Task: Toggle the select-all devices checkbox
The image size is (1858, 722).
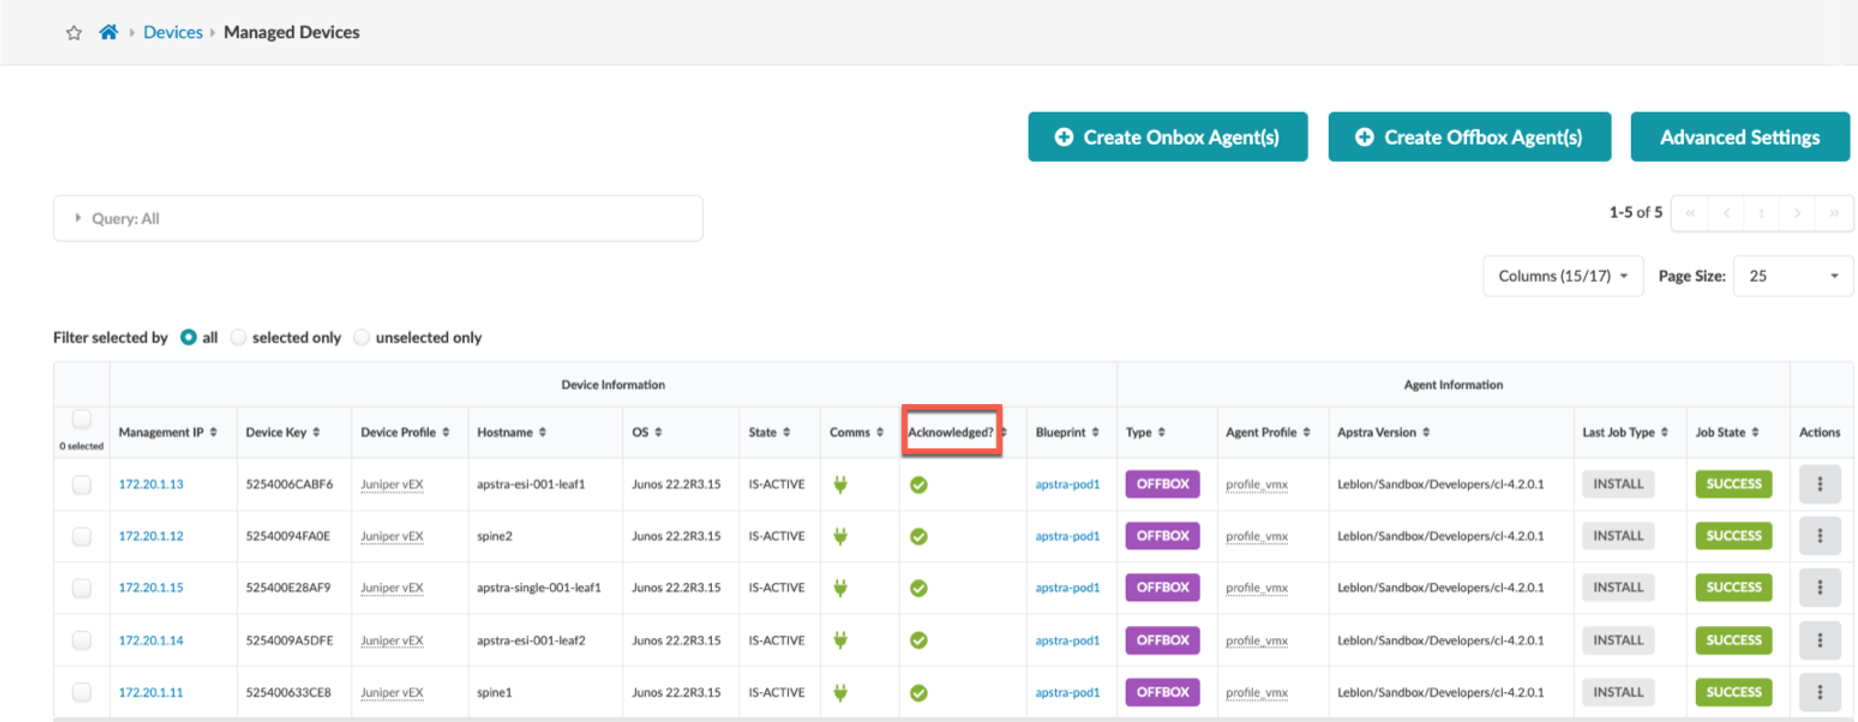Action: (x=82, y=420)
